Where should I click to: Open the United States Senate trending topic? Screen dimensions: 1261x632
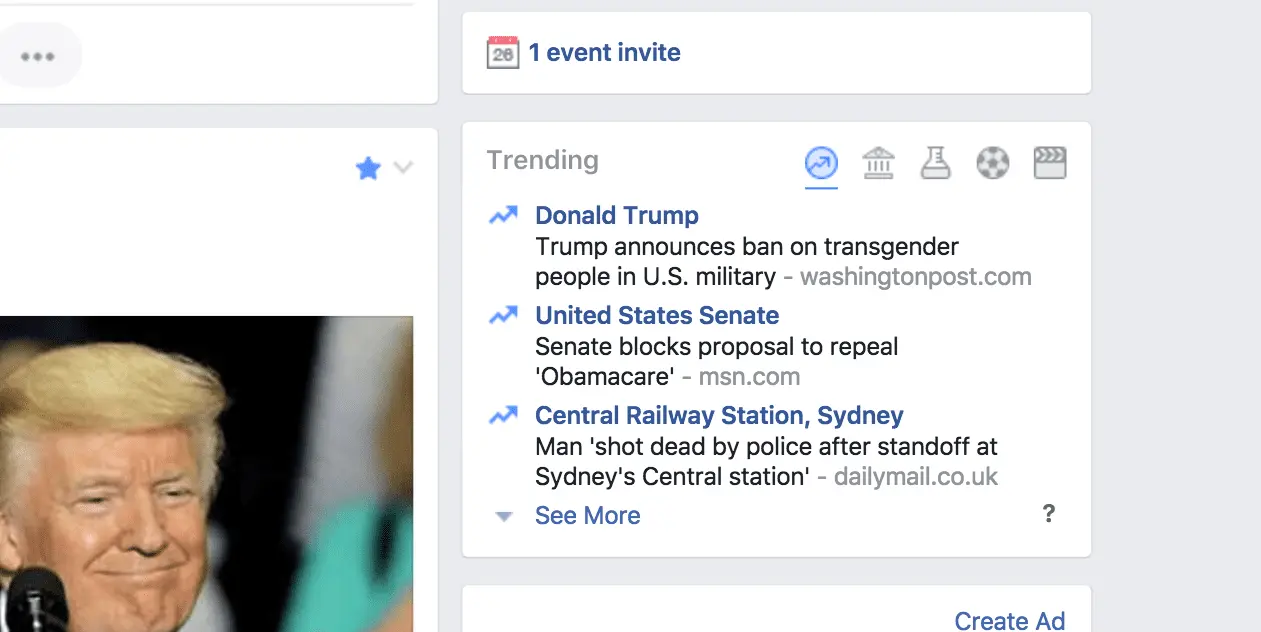[x=657, y=315]
